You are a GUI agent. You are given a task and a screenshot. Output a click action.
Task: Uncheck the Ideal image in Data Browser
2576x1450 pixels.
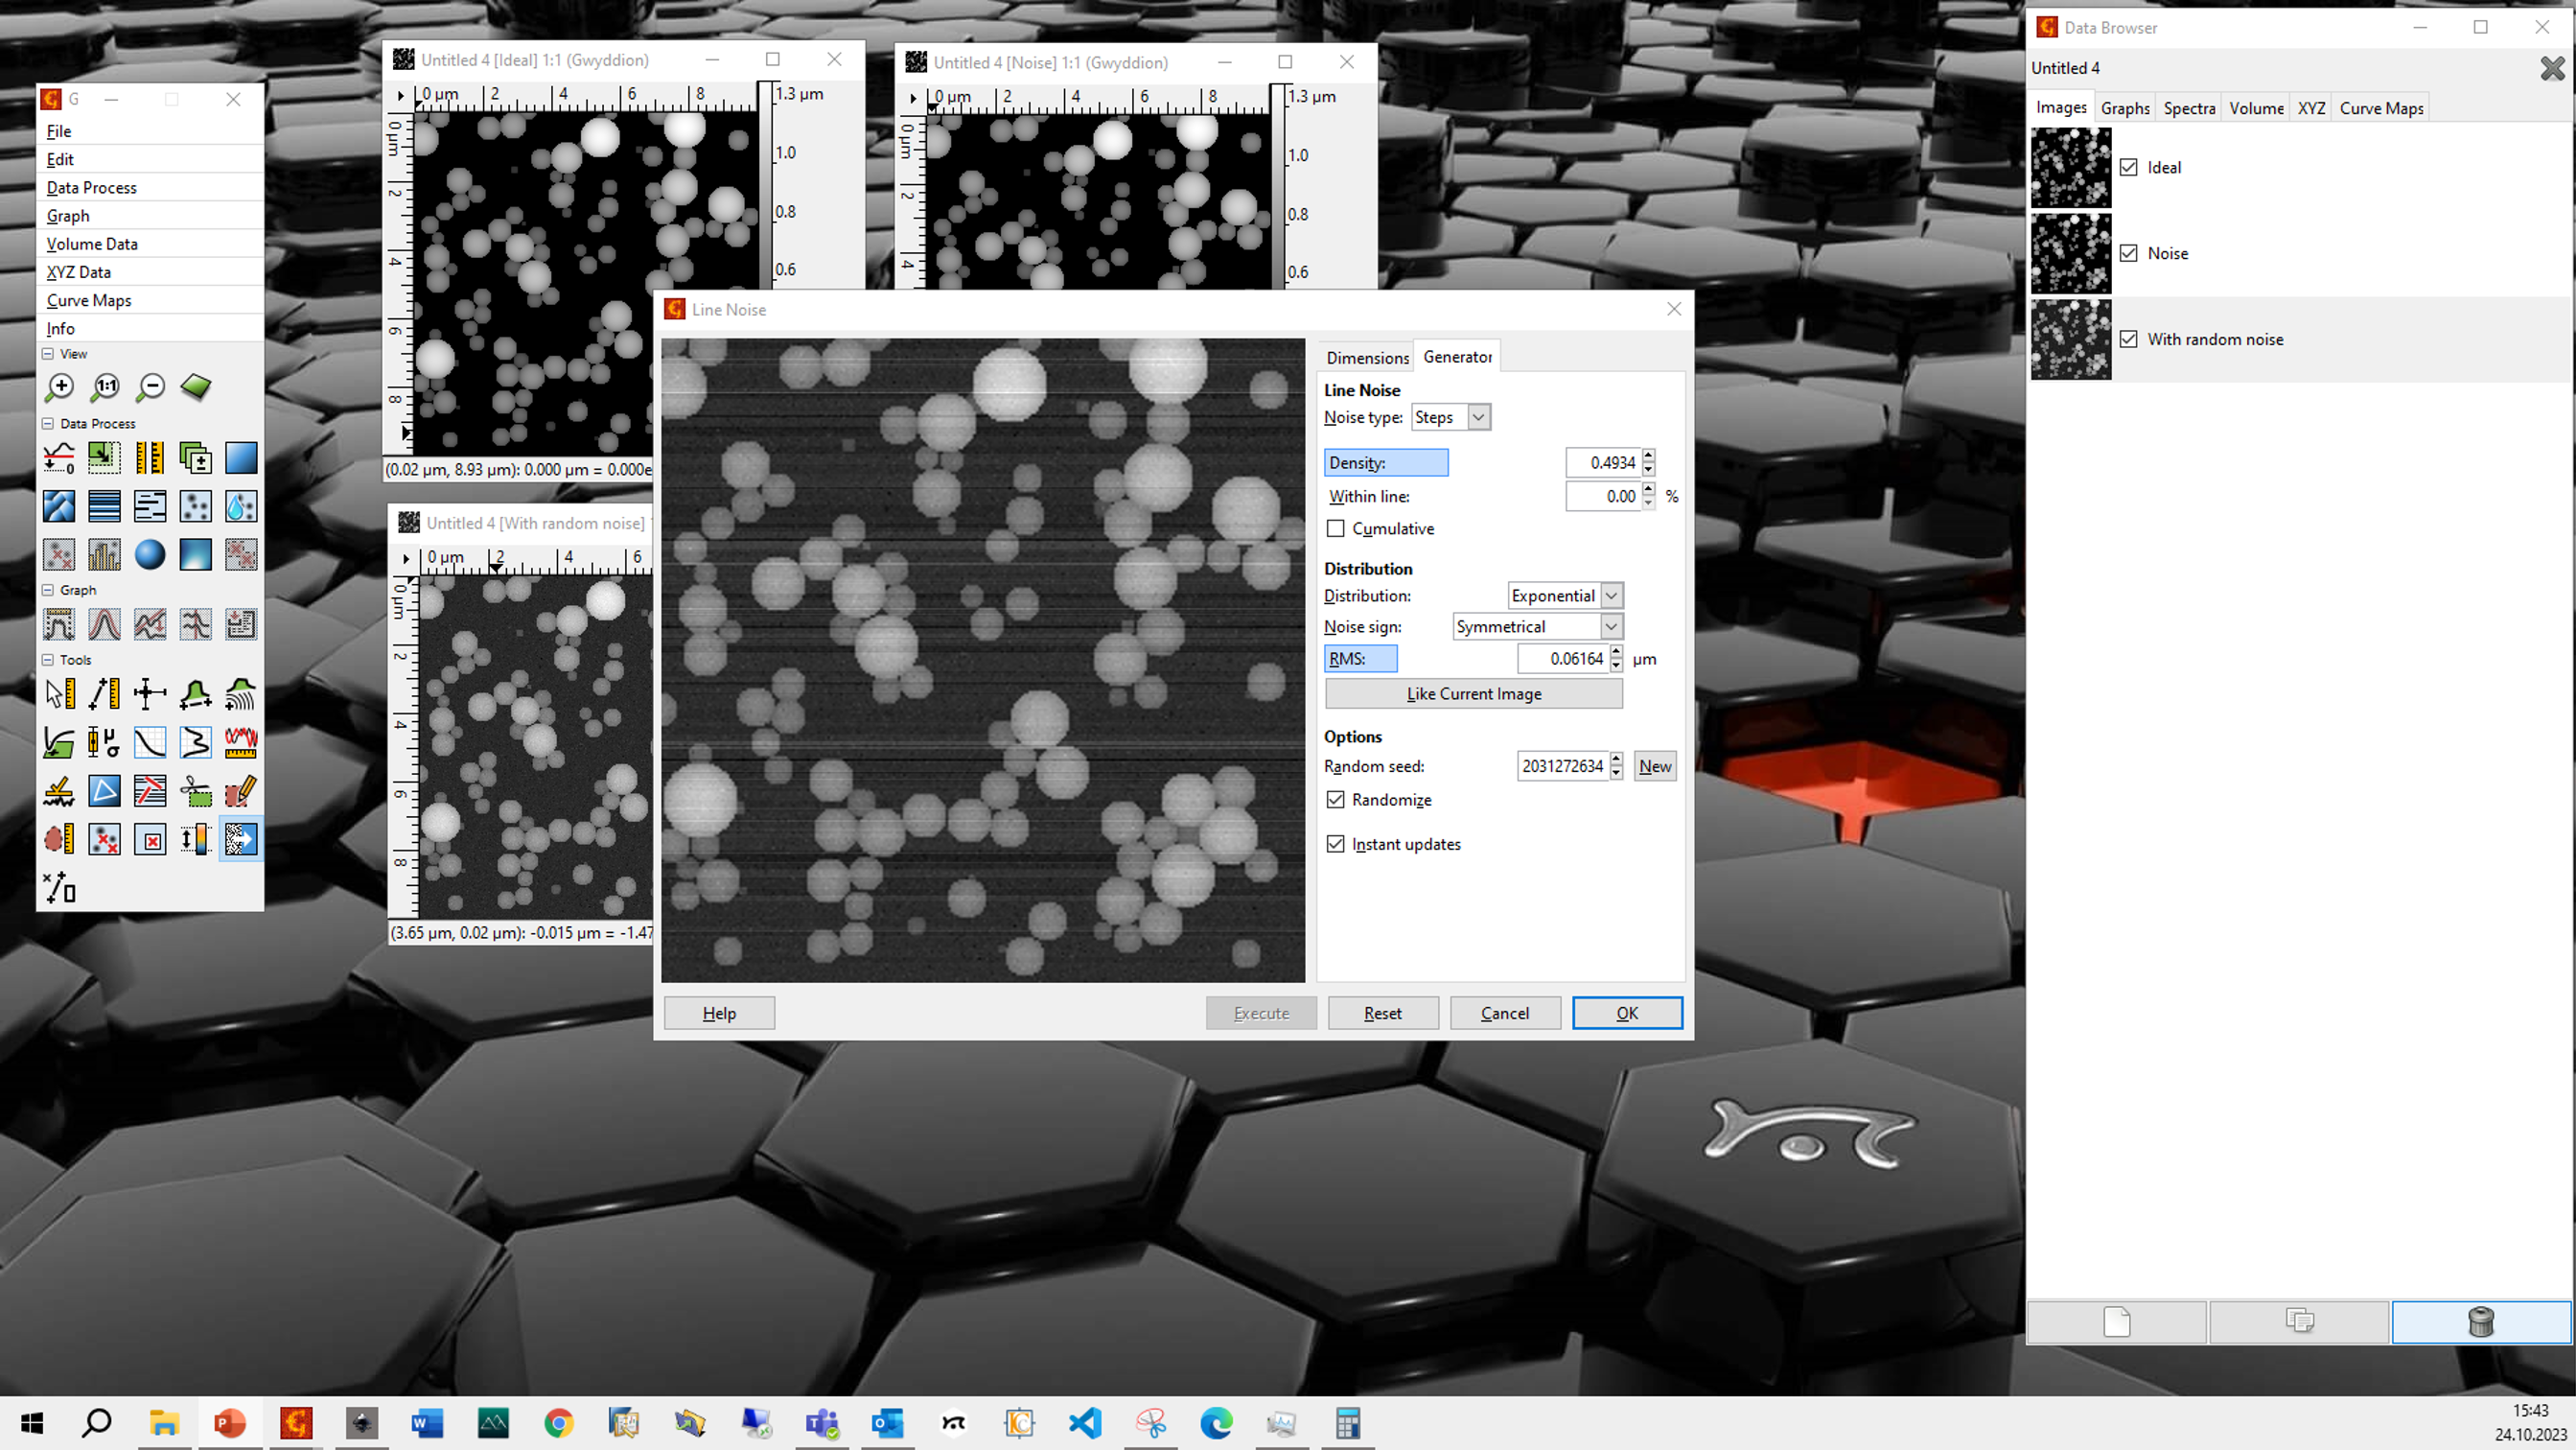[2129, 167]
